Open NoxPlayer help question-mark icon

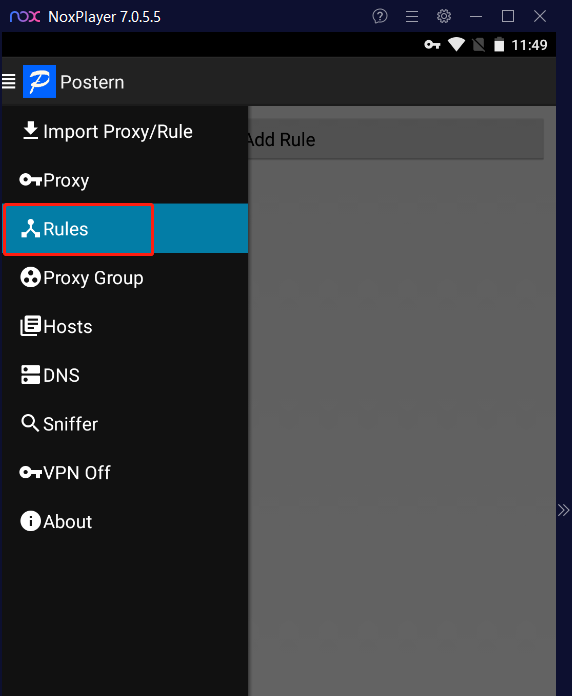(380, 16)
